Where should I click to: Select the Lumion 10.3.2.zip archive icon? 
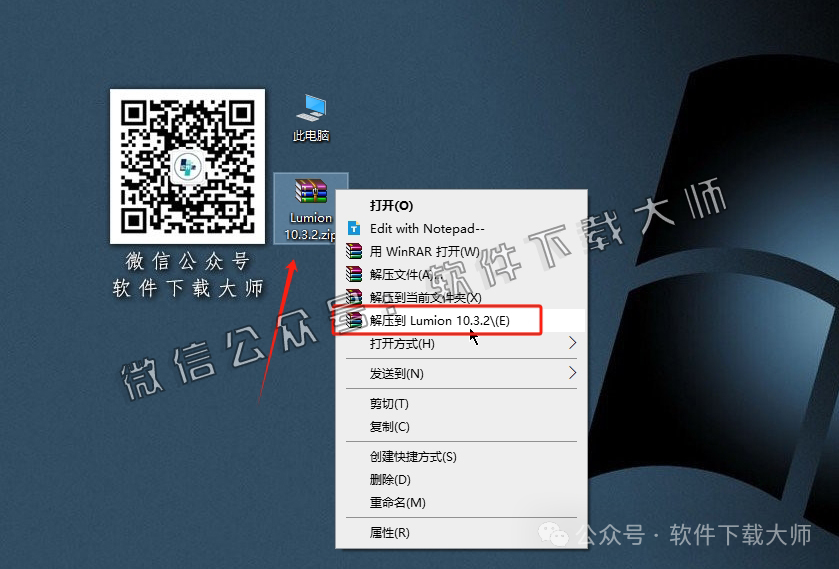coord(310,209)
